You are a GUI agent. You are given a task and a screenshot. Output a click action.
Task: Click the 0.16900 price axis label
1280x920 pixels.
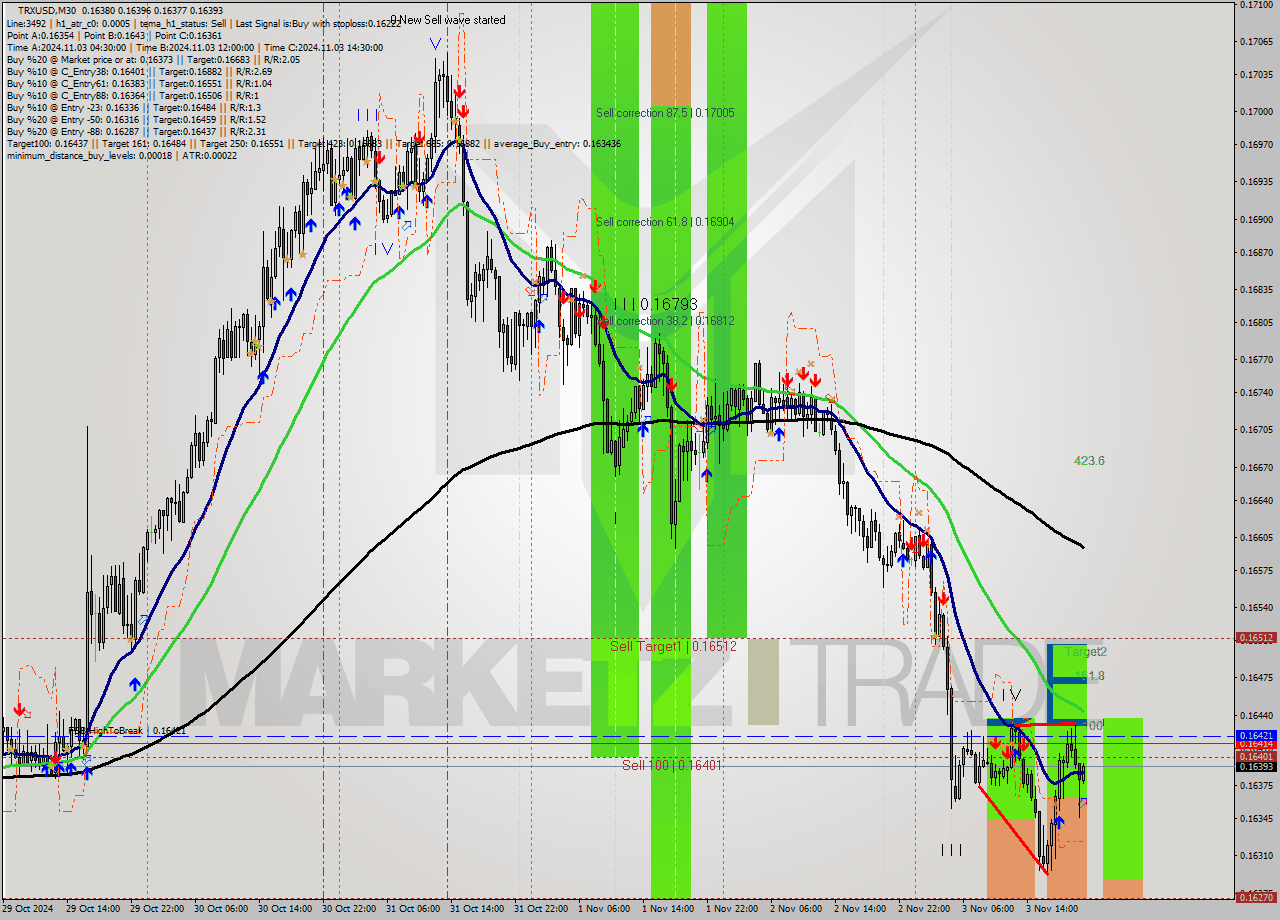pyautogui.click(x=1256, y=219)
